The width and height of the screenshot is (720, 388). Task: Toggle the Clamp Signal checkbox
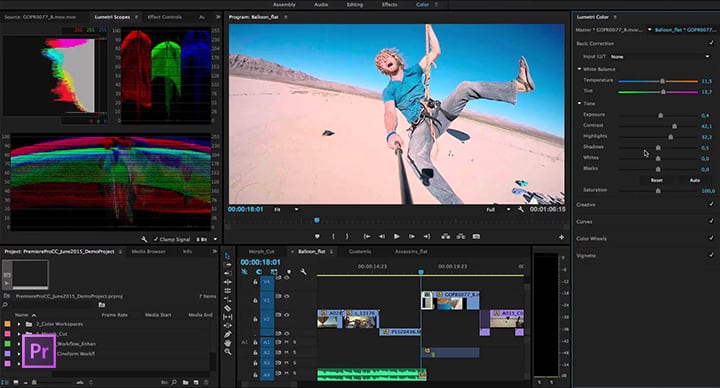[x=156, y=239]
